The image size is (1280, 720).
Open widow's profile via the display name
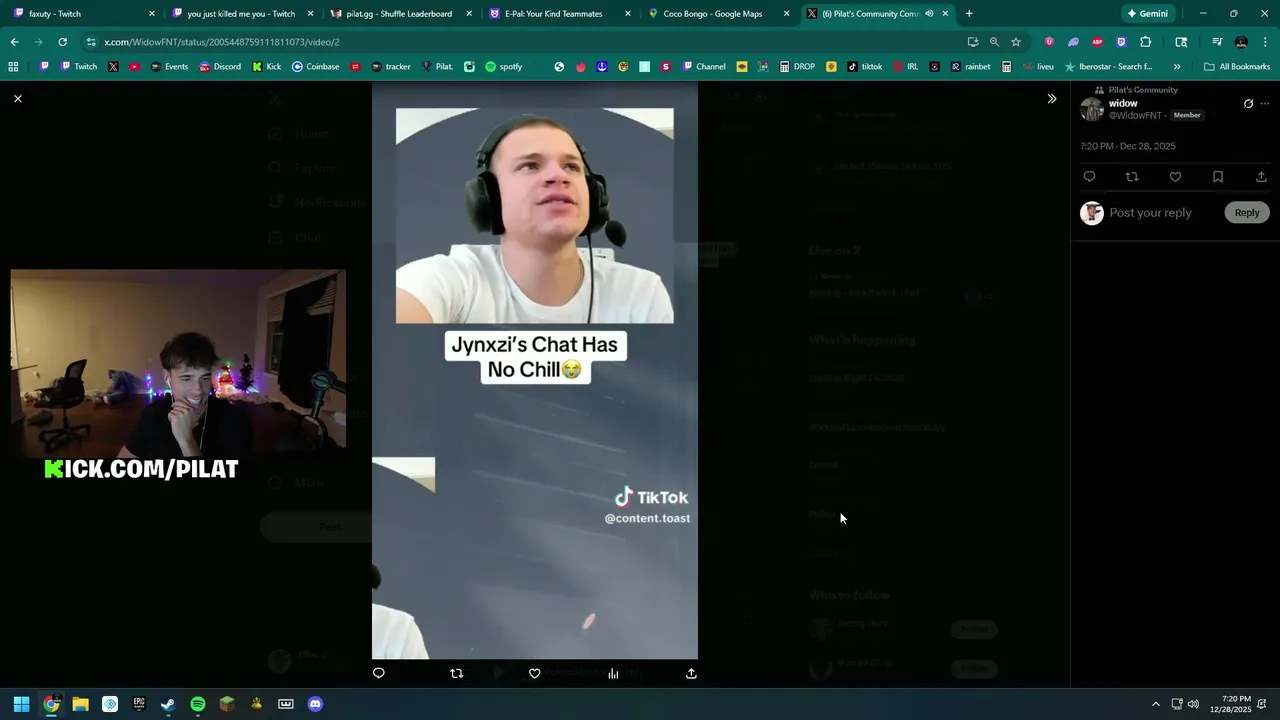pyautogui.click(x=1123, y=103)
